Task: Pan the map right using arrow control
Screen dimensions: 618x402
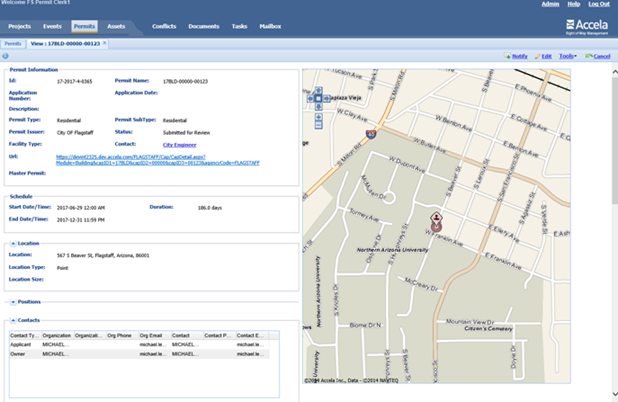Action: [326, 99]
